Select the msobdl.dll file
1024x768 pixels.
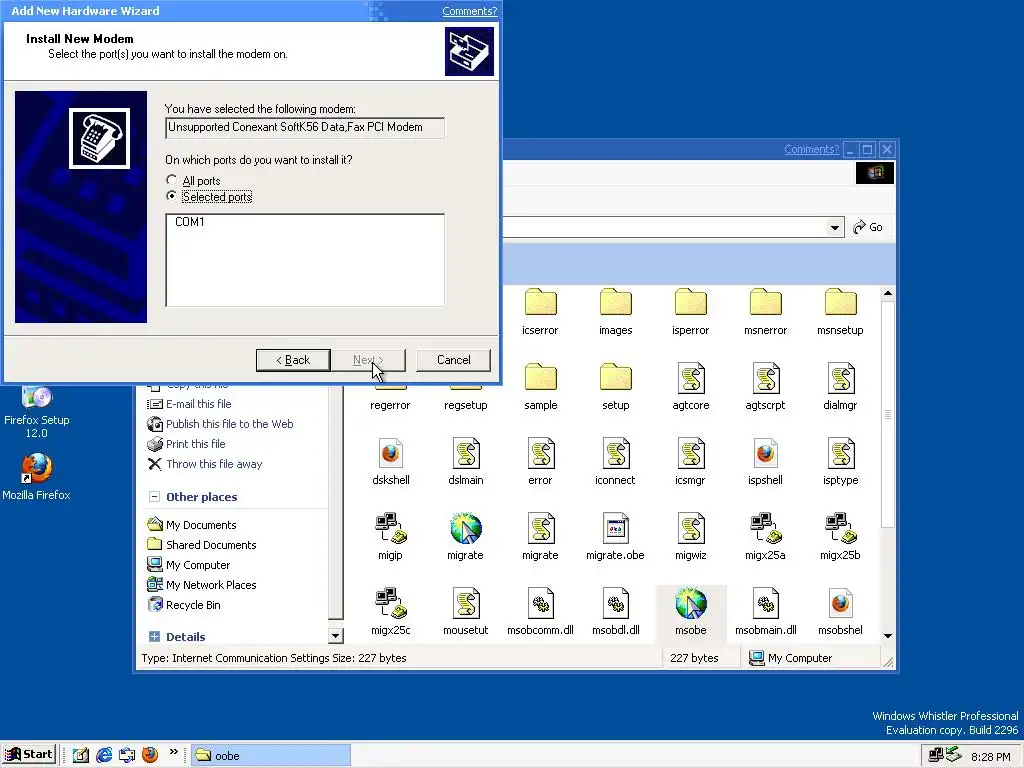click(x=615, y=613)
